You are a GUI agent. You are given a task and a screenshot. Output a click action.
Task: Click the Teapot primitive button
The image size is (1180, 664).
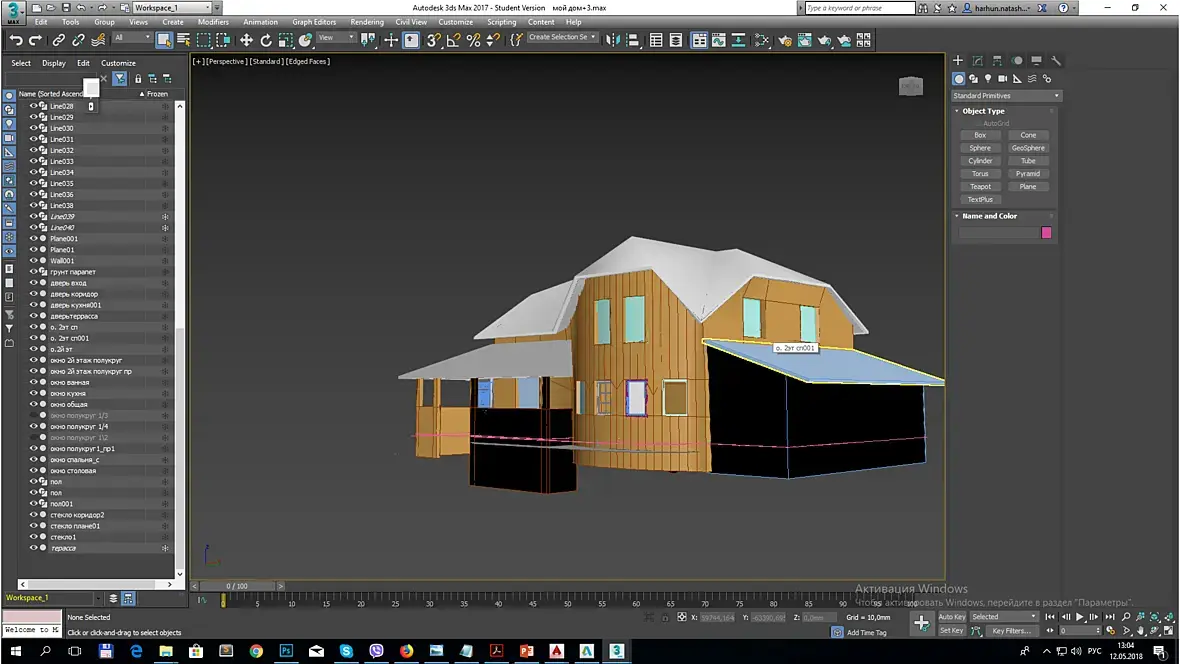pos(980,187)
